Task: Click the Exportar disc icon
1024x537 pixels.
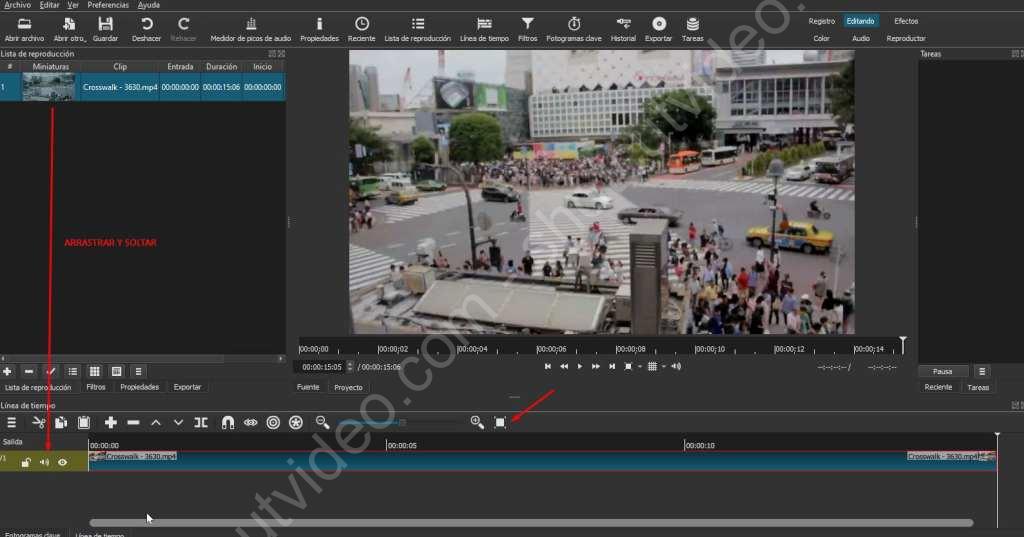Action: (658, 29)
